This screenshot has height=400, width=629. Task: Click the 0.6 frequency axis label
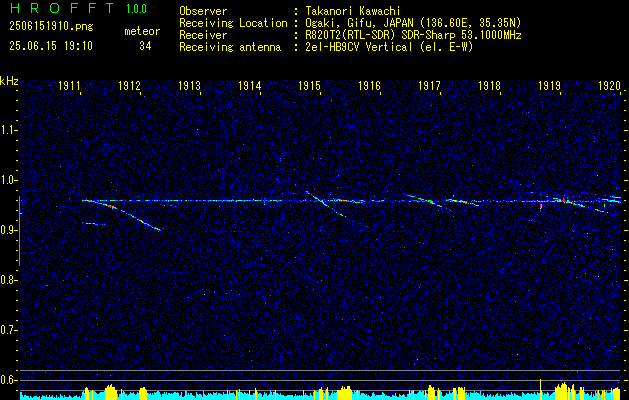coord(9,380)
